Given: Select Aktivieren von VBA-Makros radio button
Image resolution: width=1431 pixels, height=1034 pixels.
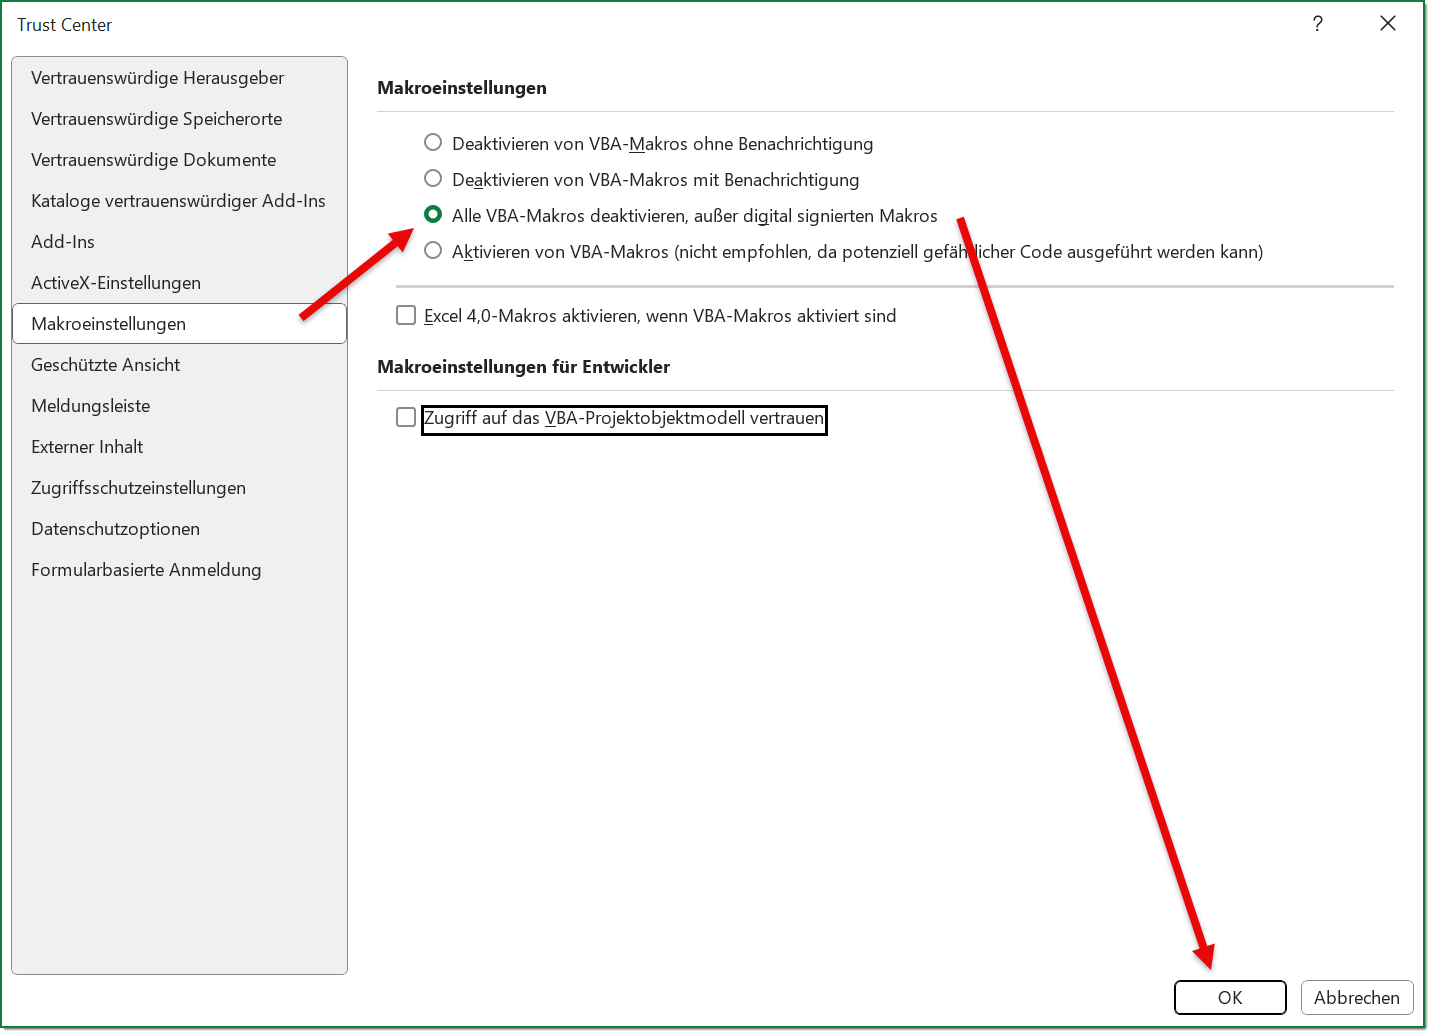Looking at the screenshot, I should (433, 251).
